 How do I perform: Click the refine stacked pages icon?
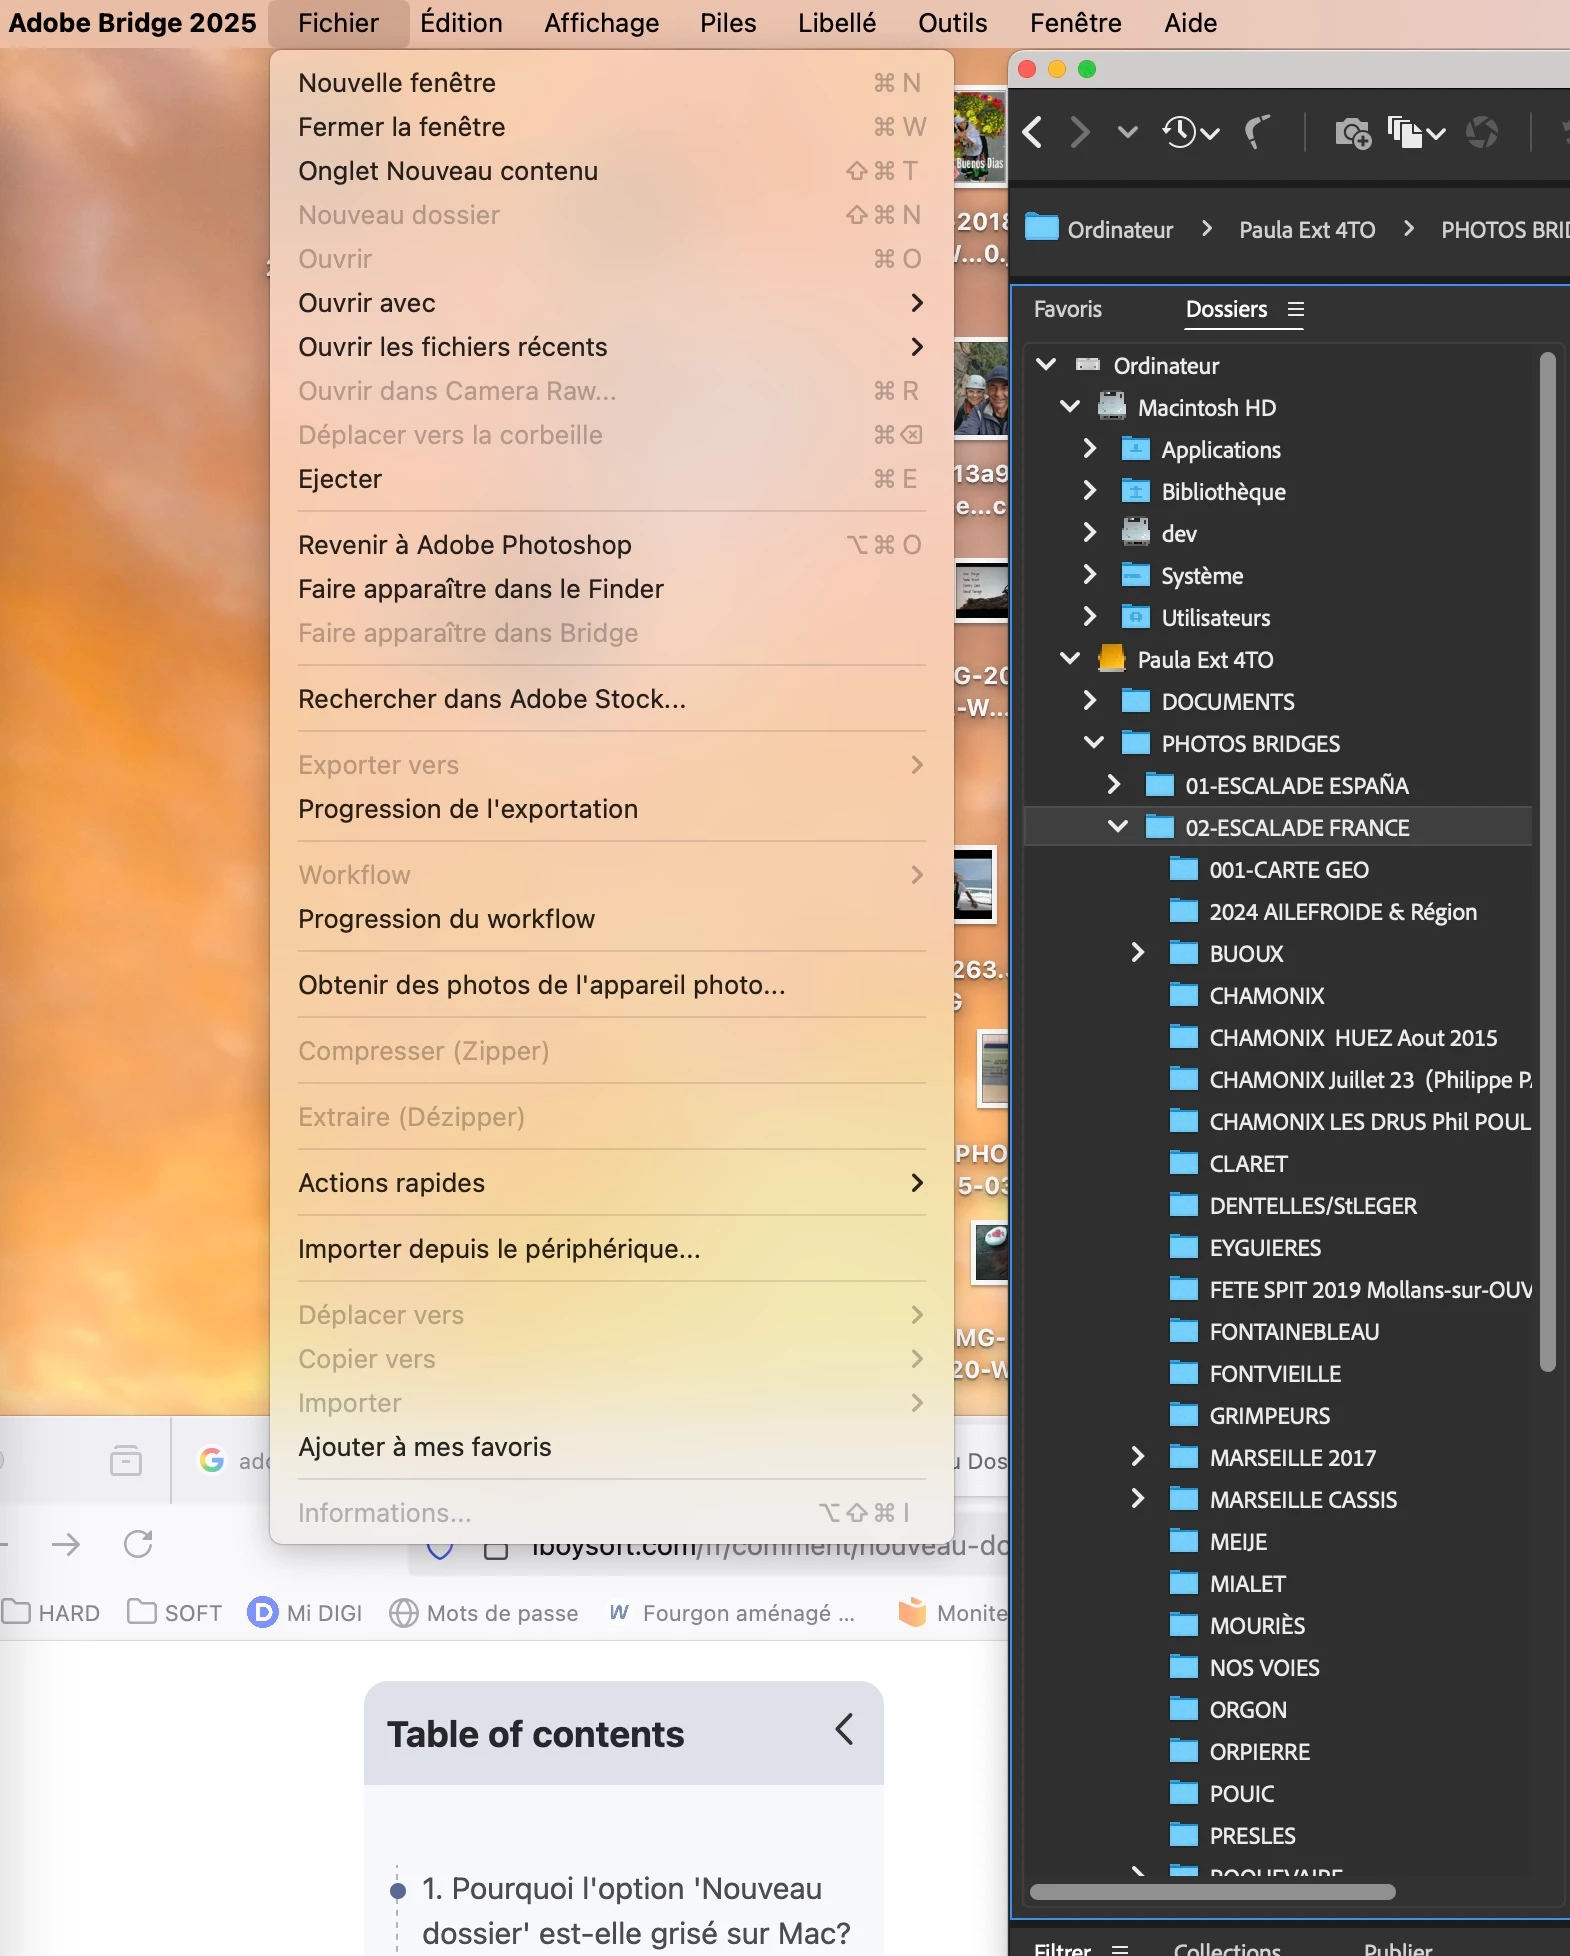[1416, 132]
